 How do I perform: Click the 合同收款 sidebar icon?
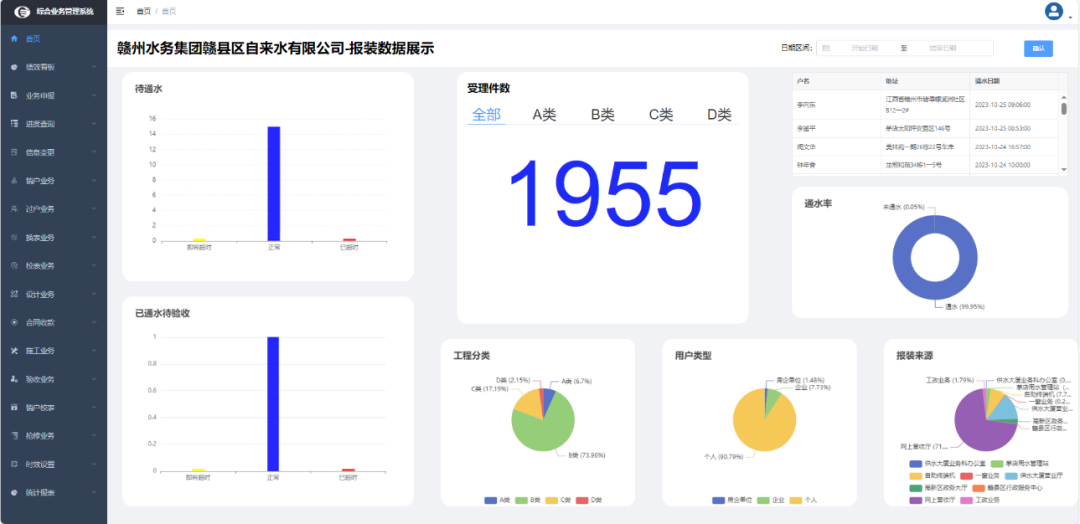[x=14, y=322]
